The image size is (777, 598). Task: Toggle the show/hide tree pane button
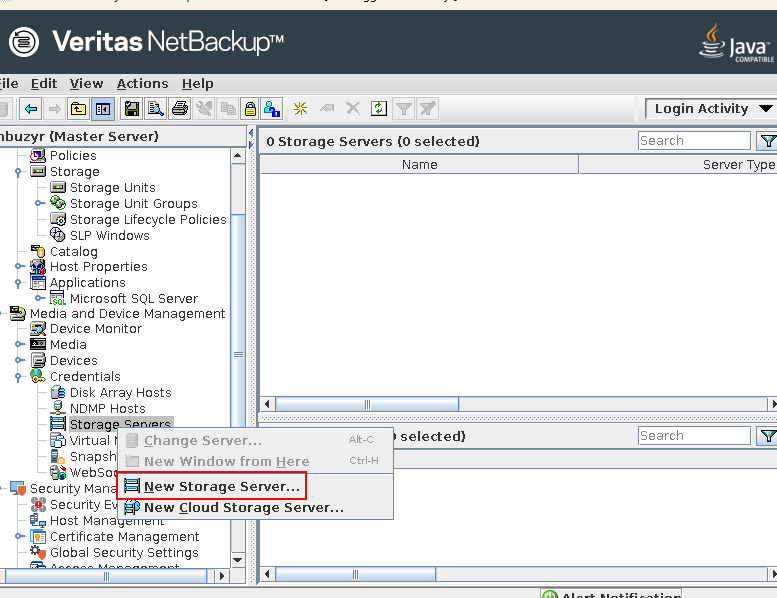pos(103,109)
